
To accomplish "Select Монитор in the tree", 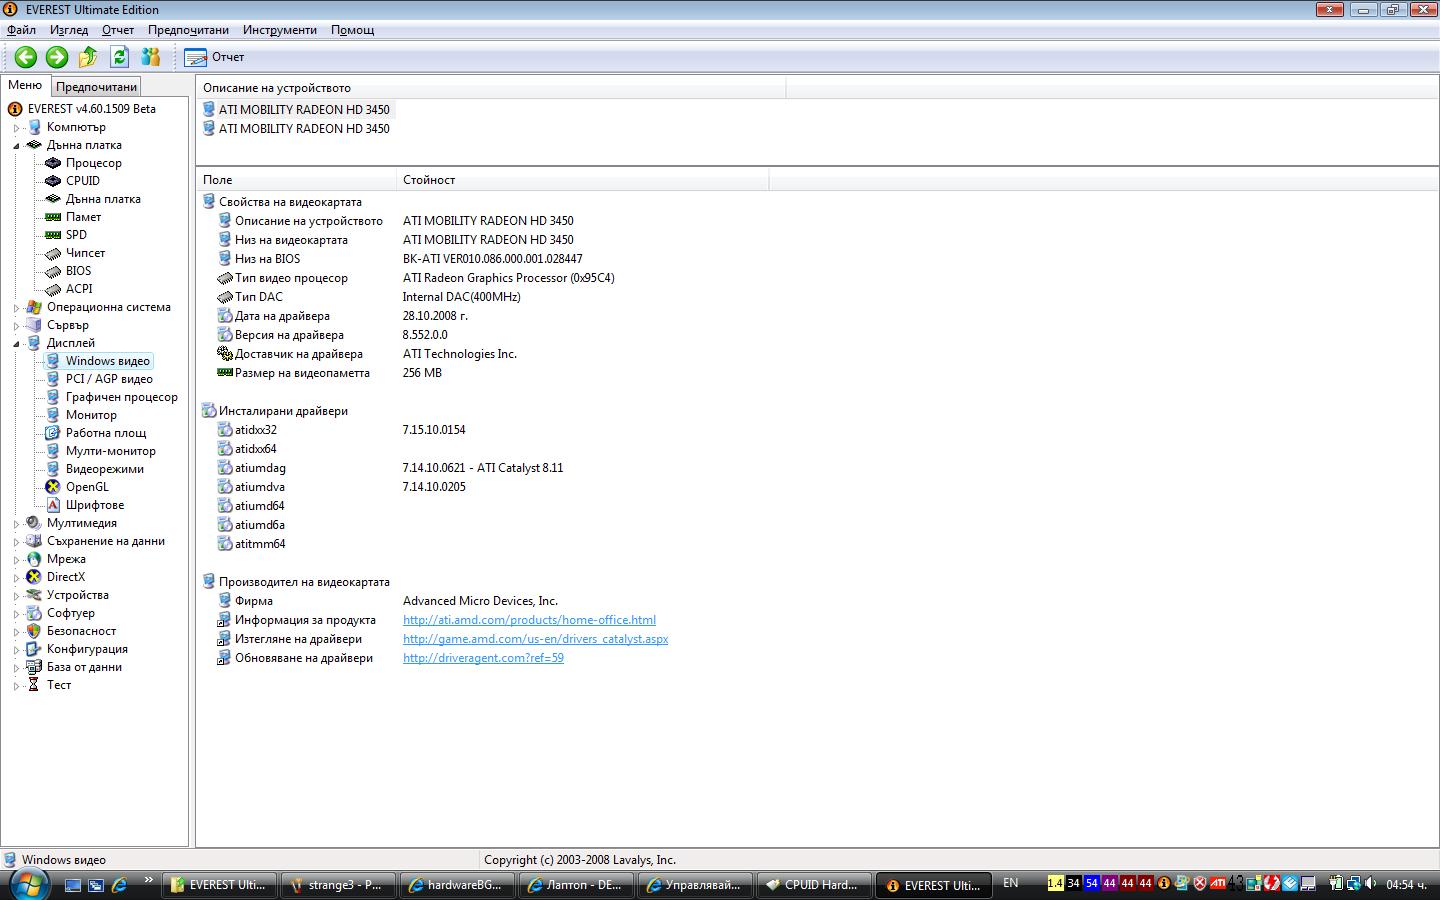I will (x=91, y=415).
